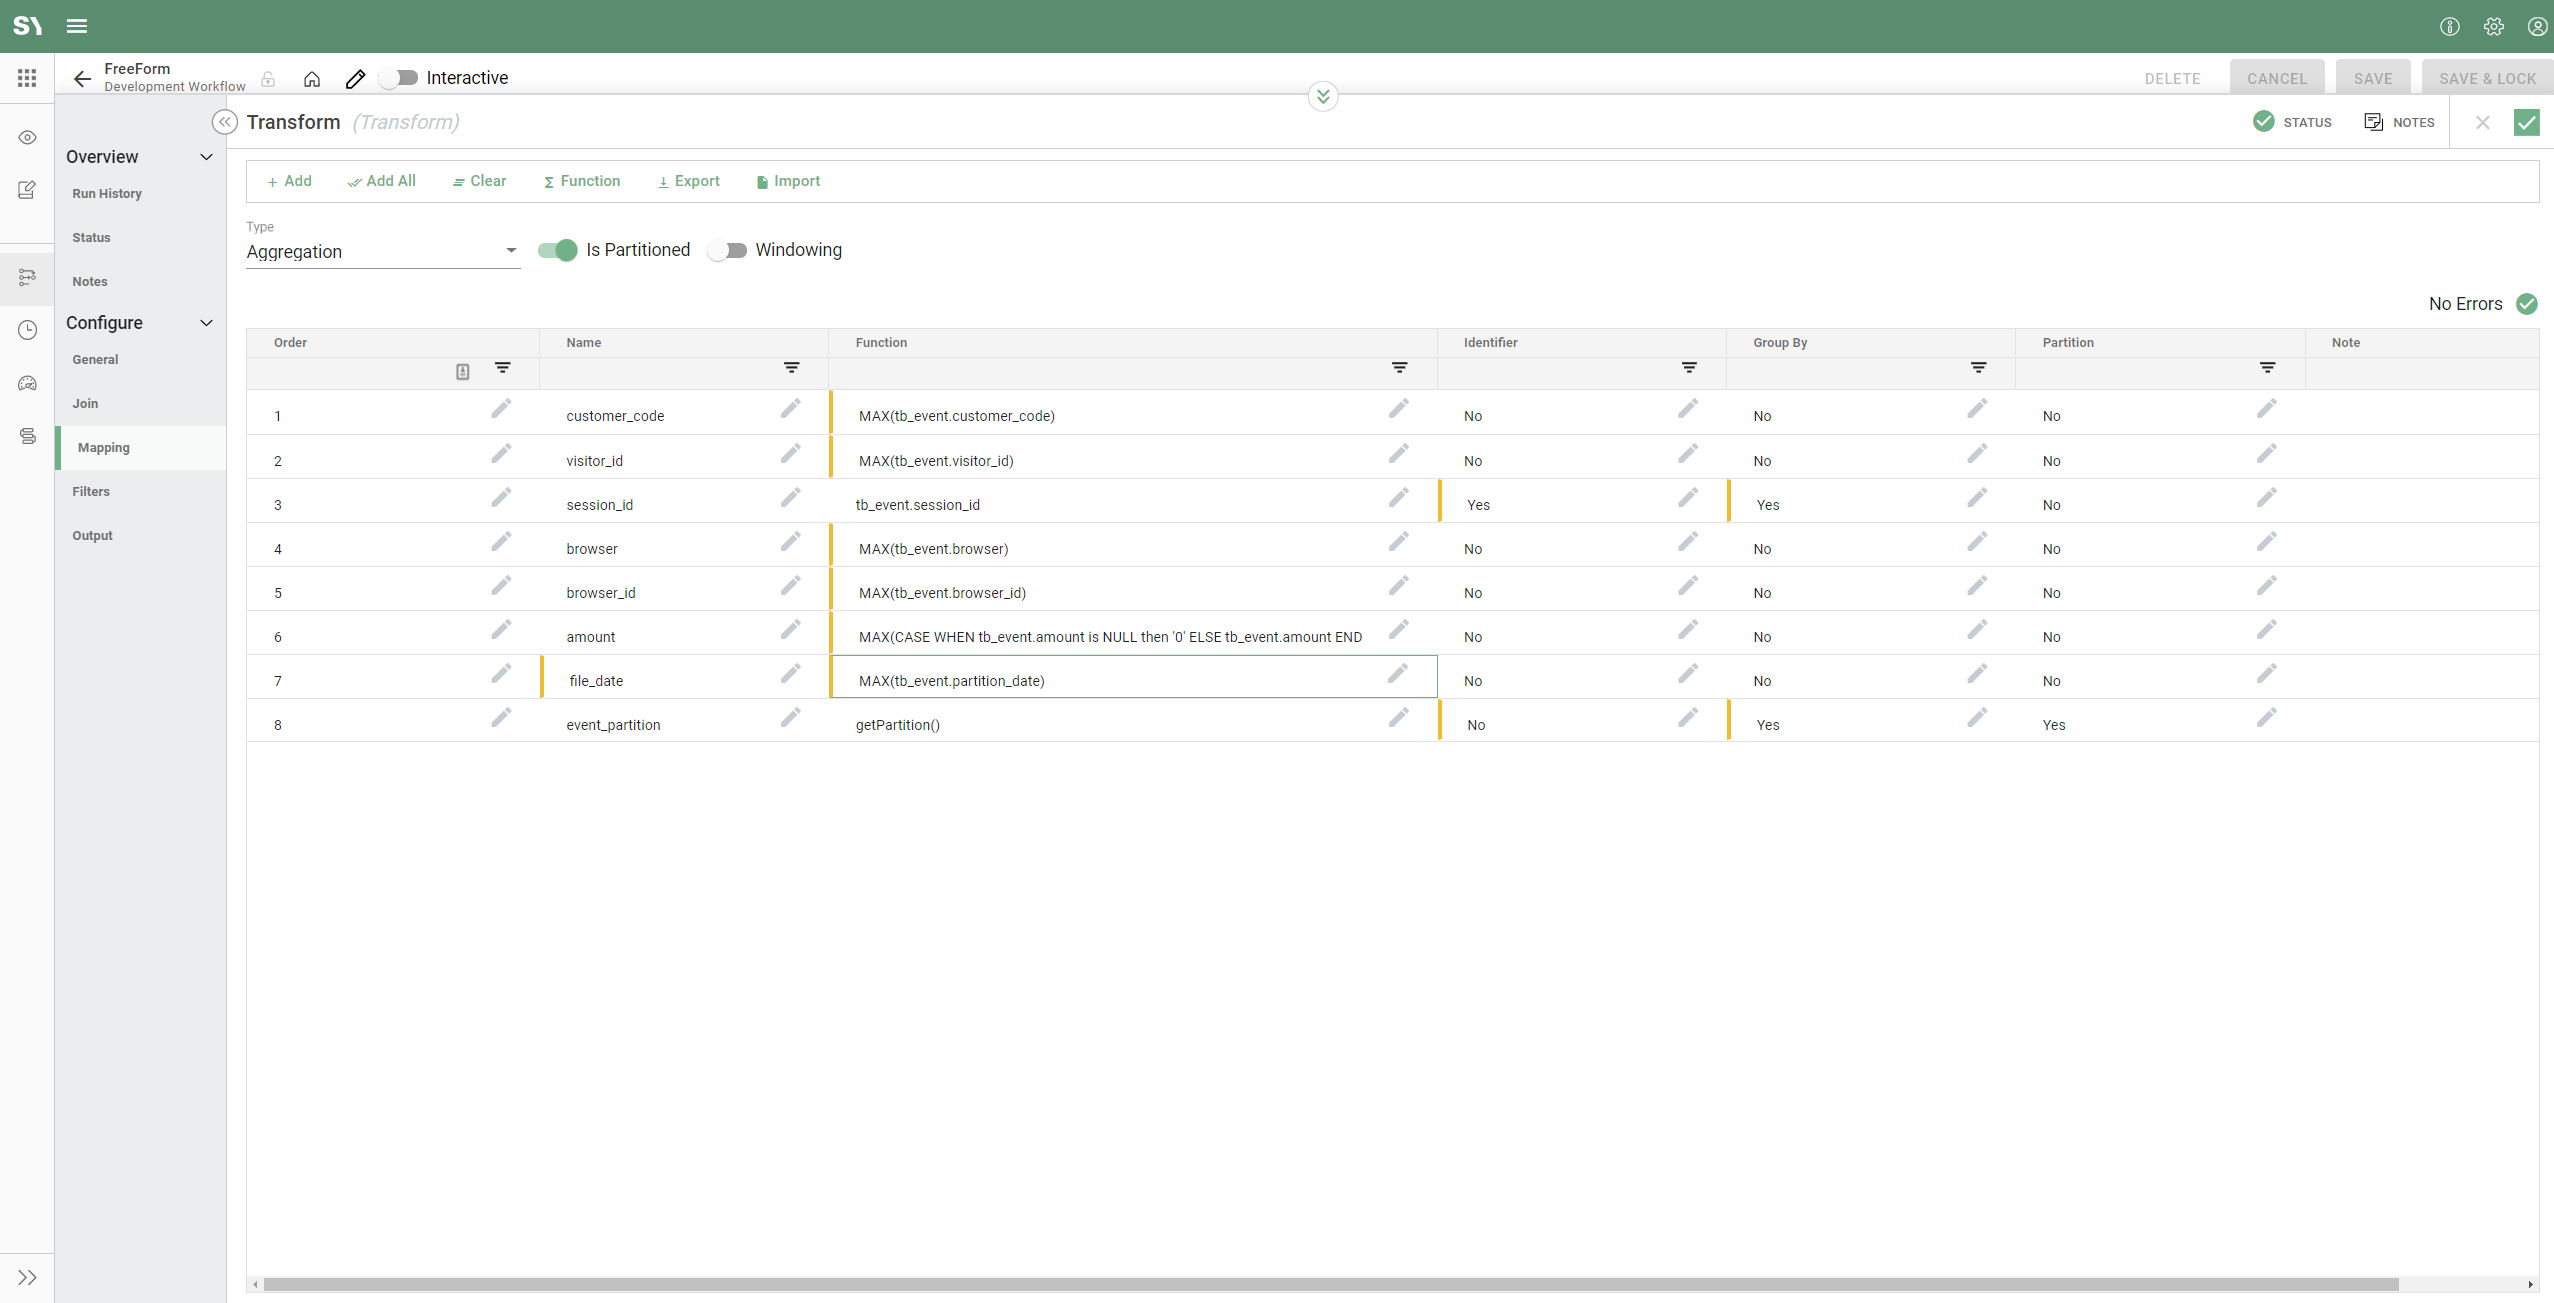The height and width of the screenshot is (1303, 2554).
Task: Click the filter icon in Function column
Action: pos(1399,368)
